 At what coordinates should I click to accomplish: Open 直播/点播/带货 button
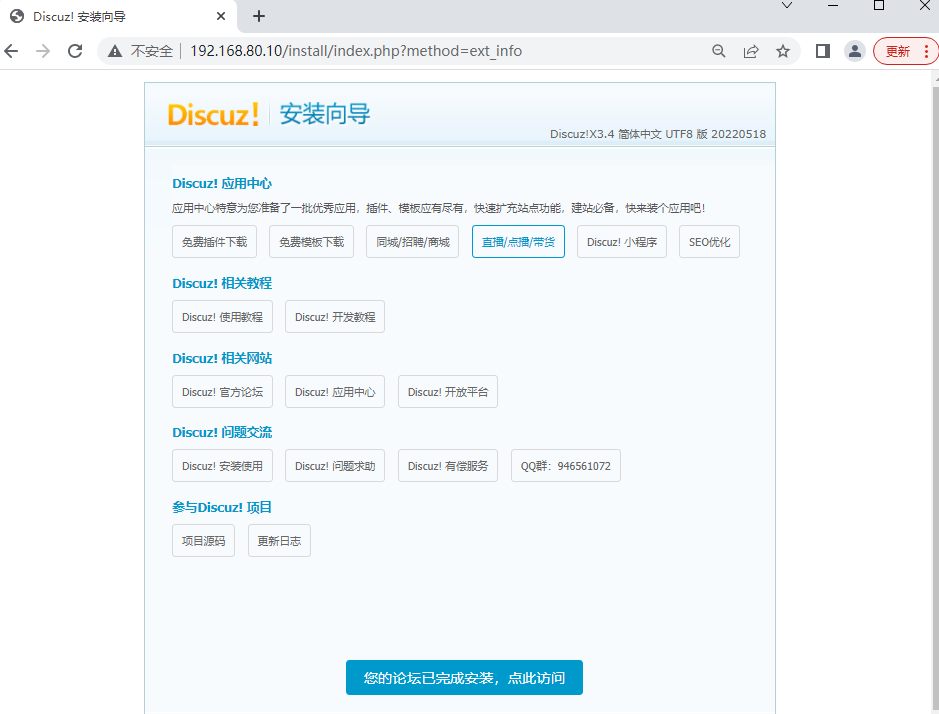519,242
